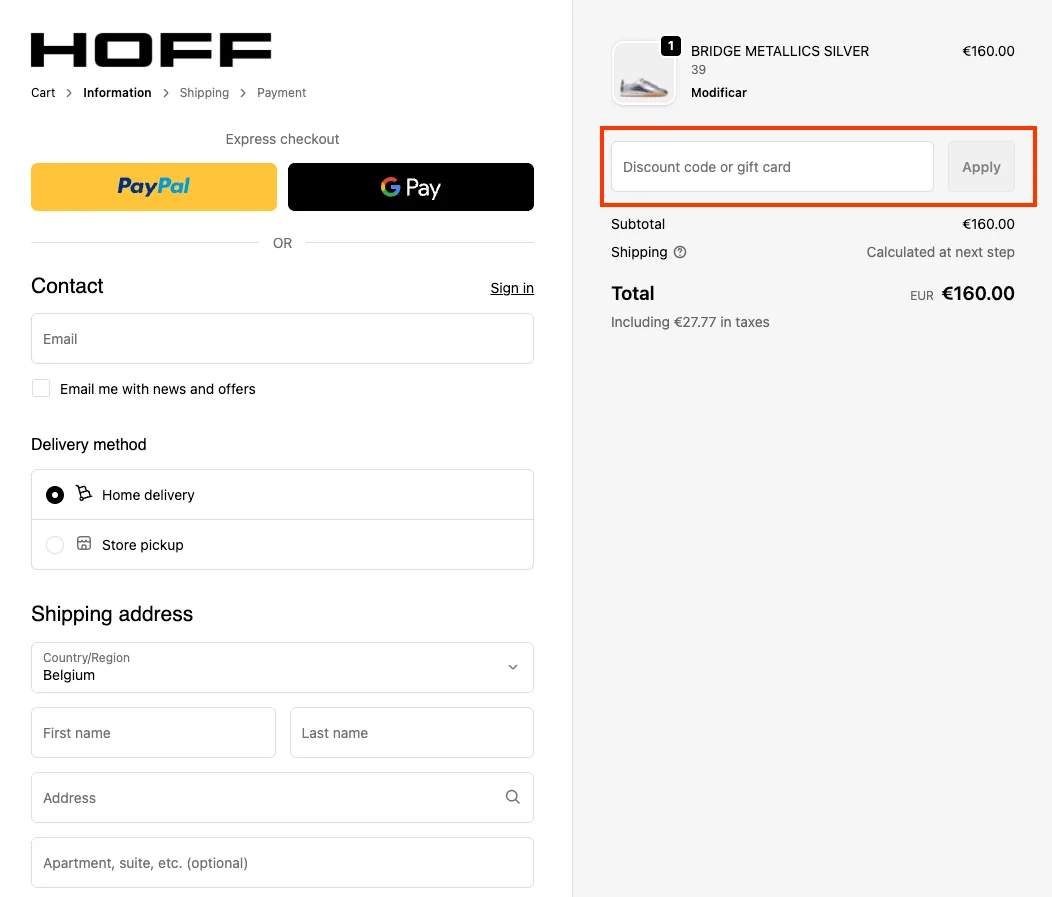Image resolution: width=1052 pixels, height=897 pixels.
Task: Open the Bridge Metallics Silver product thumbnail
Action: [643, 74]
